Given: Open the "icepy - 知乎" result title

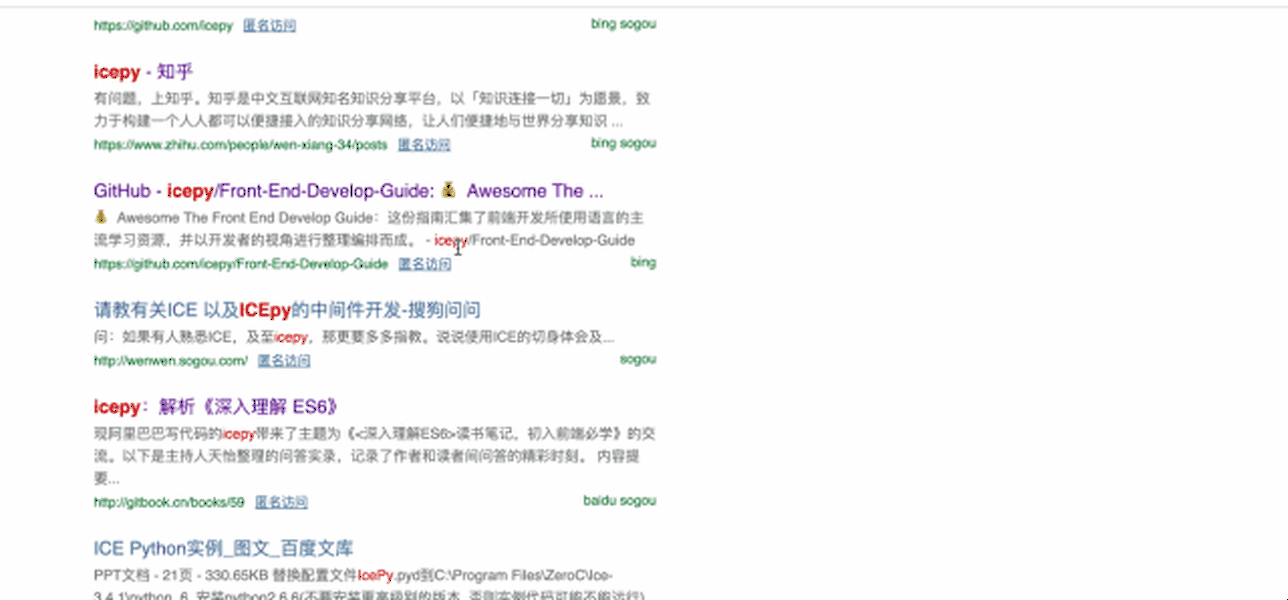Looking at the screenshot, I should [x=142, y=72].
